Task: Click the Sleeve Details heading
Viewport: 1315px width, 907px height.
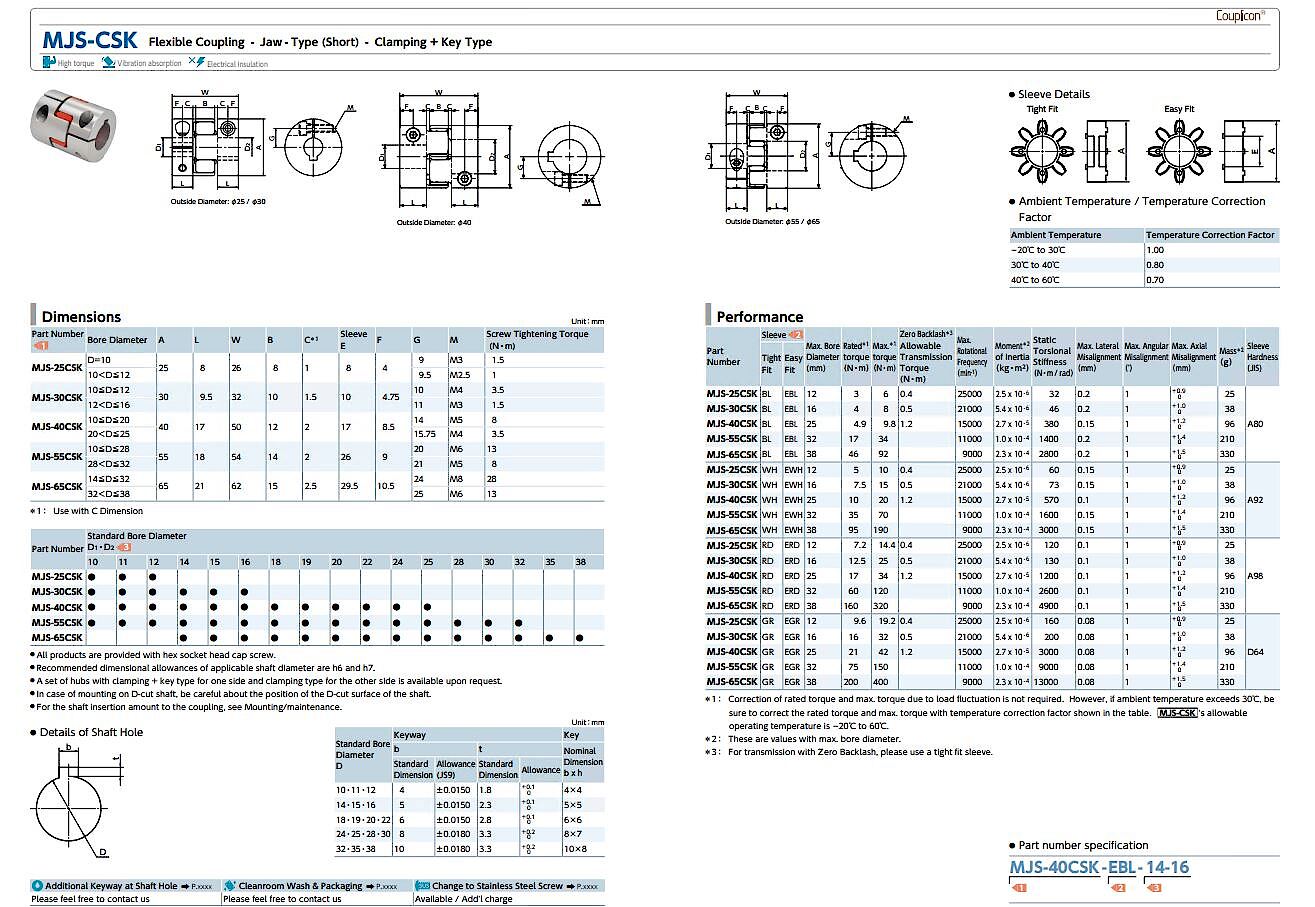Action: coord(1054,94)
